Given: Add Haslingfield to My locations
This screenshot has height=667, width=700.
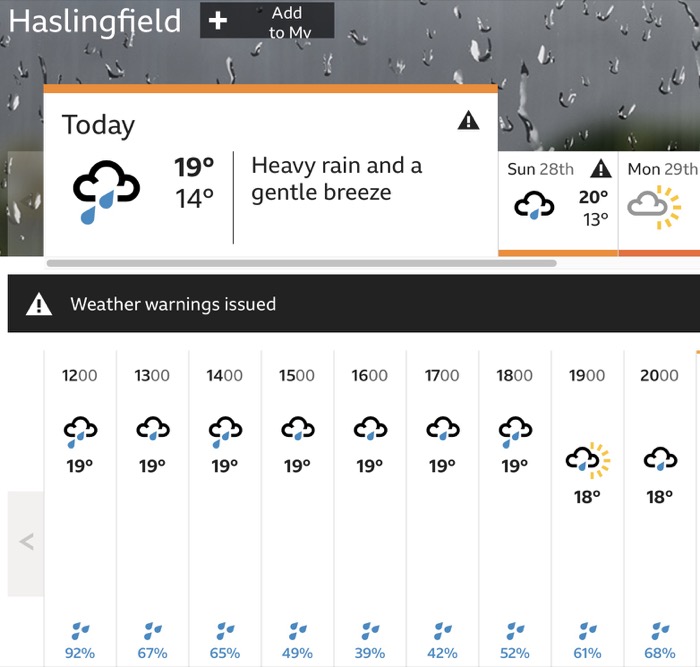Looking at the screenshot, I should (x=267, y=21).
